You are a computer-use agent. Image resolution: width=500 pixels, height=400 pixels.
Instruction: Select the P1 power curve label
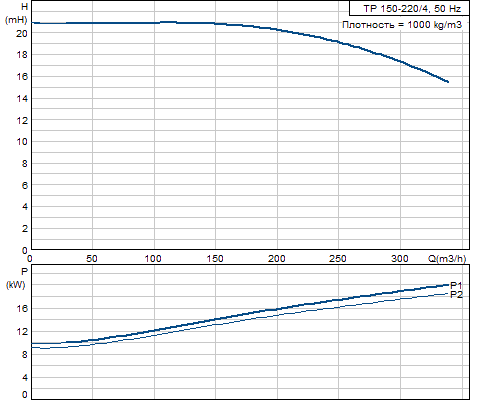click(456, 285)
